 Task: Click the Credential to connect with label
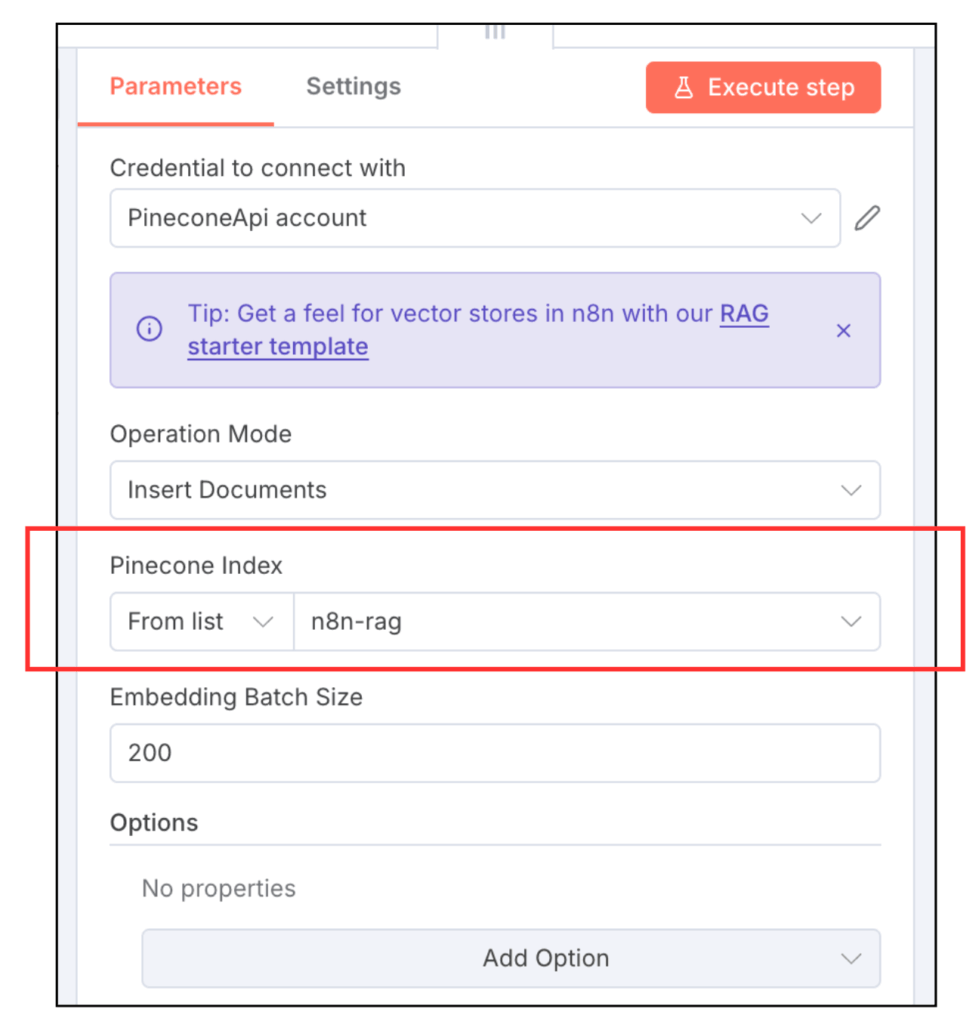click(257, 168)
